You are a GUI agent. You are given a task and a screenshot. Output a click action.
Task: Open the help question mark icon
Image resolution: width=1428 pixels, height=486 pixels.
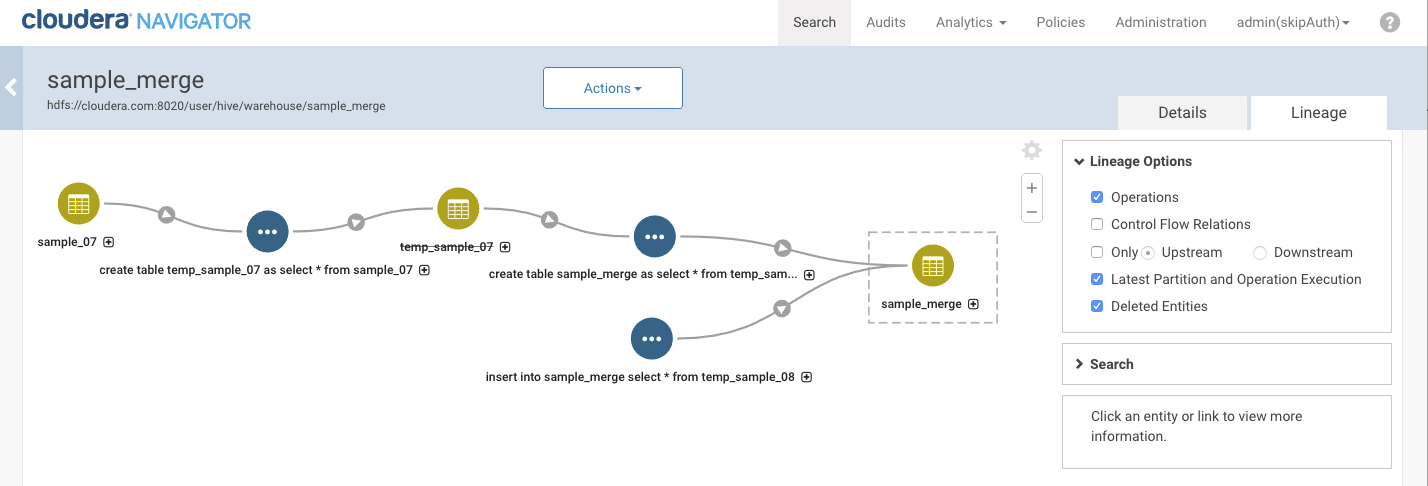coord(1389,22)
